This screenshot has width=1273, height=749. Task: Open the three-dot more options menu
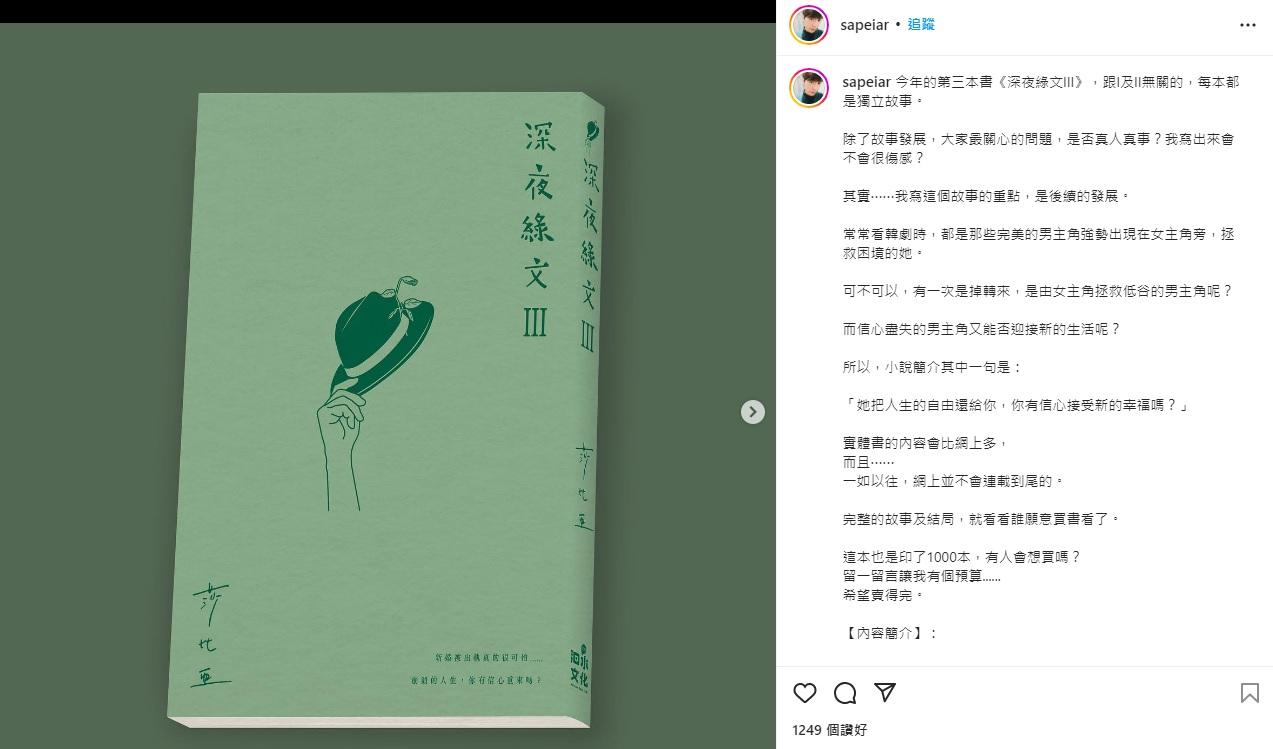tap(1247, 24)
